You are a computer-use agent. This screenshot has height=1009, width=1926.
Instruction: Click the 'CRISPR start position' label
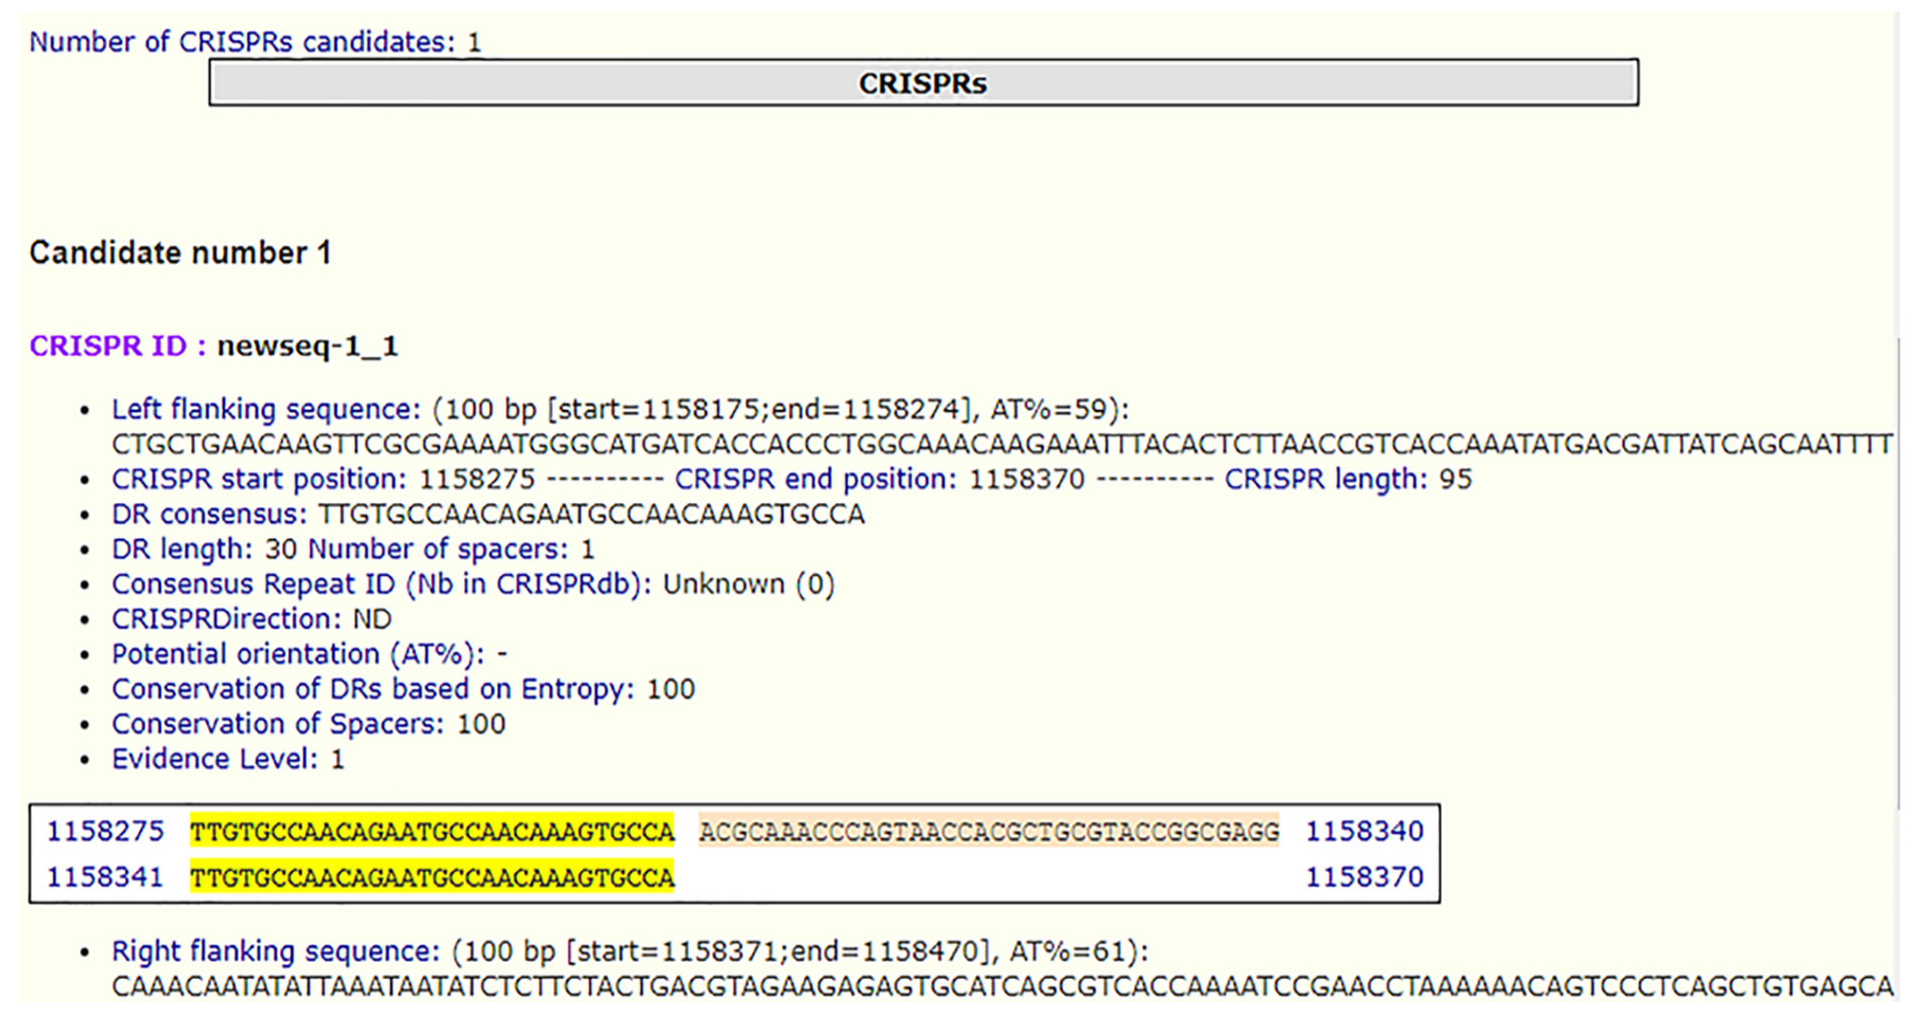[x=259, y=480]
